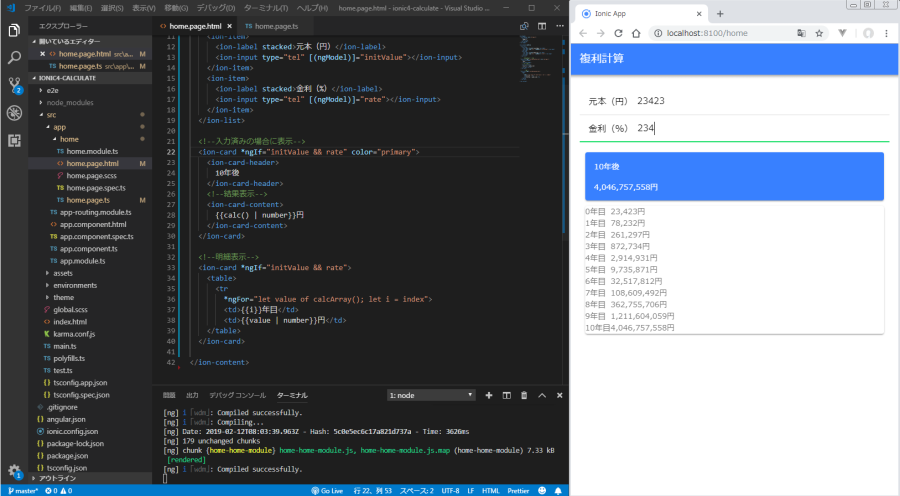The width and height of the screenshot is (900, 496).
Task: Reload the browser page
Action: [x=618, y=33]
